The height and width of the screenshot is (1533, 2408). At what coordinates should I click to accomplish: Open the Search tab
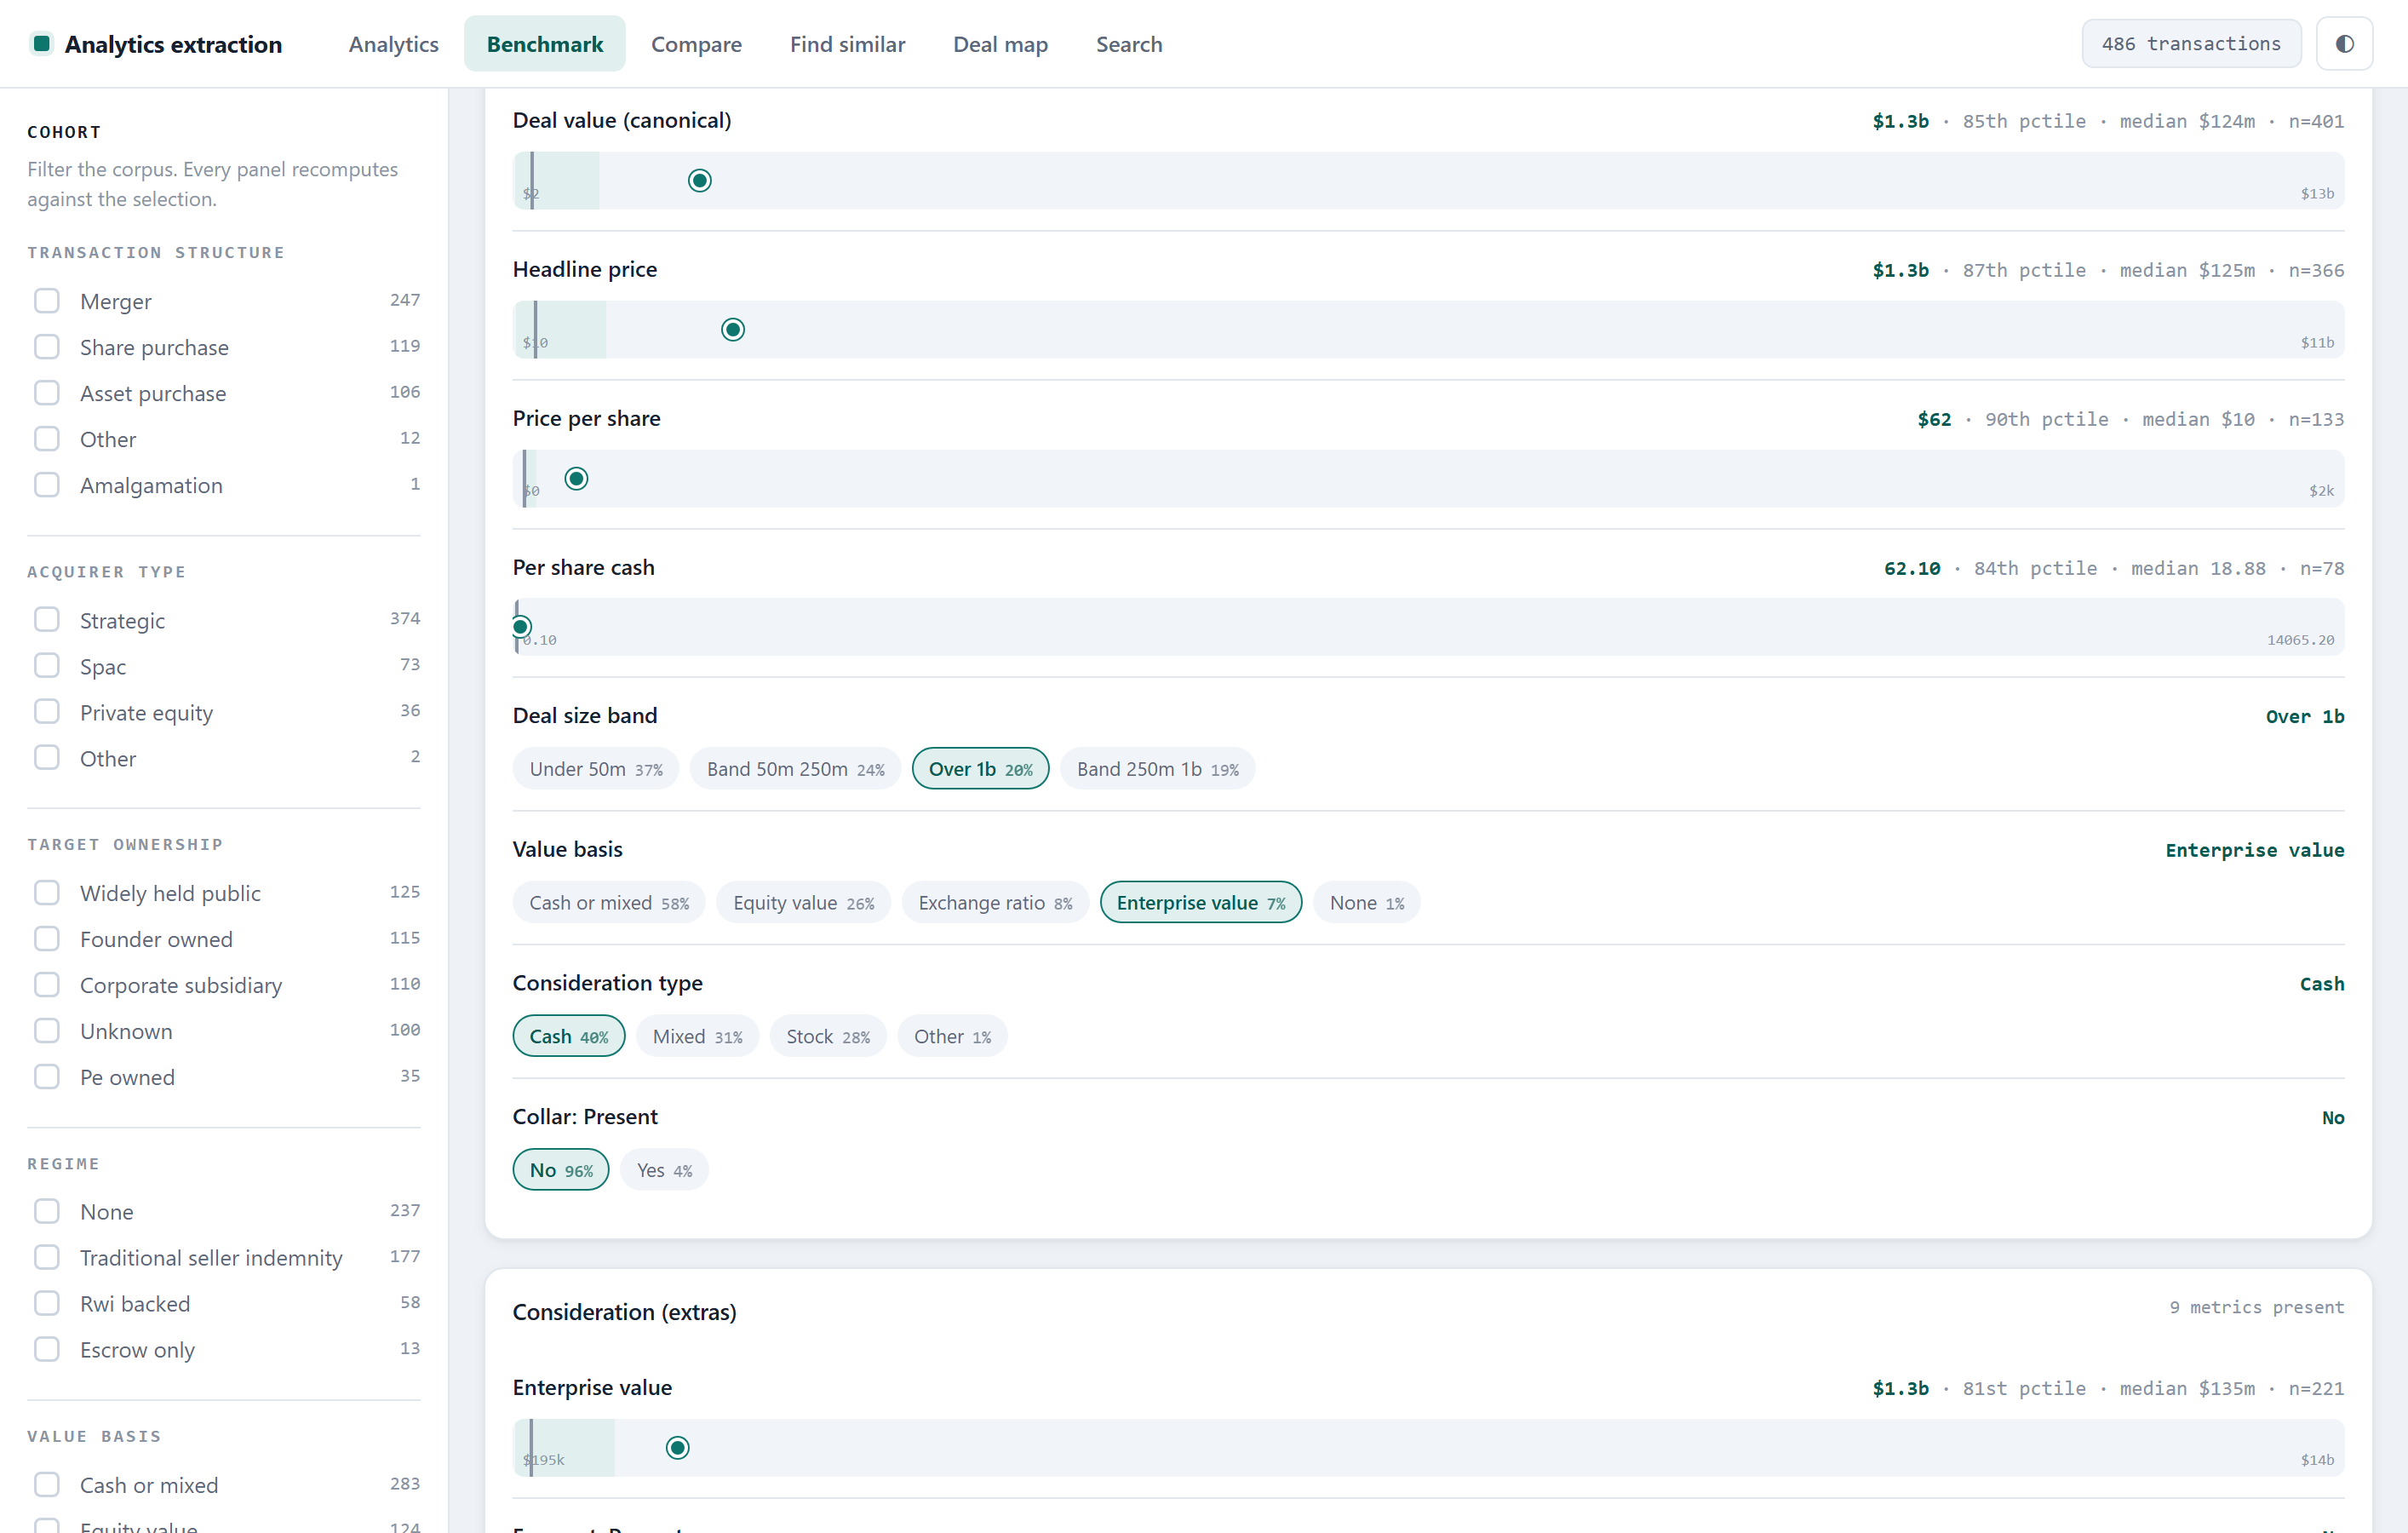(1129, 44)
